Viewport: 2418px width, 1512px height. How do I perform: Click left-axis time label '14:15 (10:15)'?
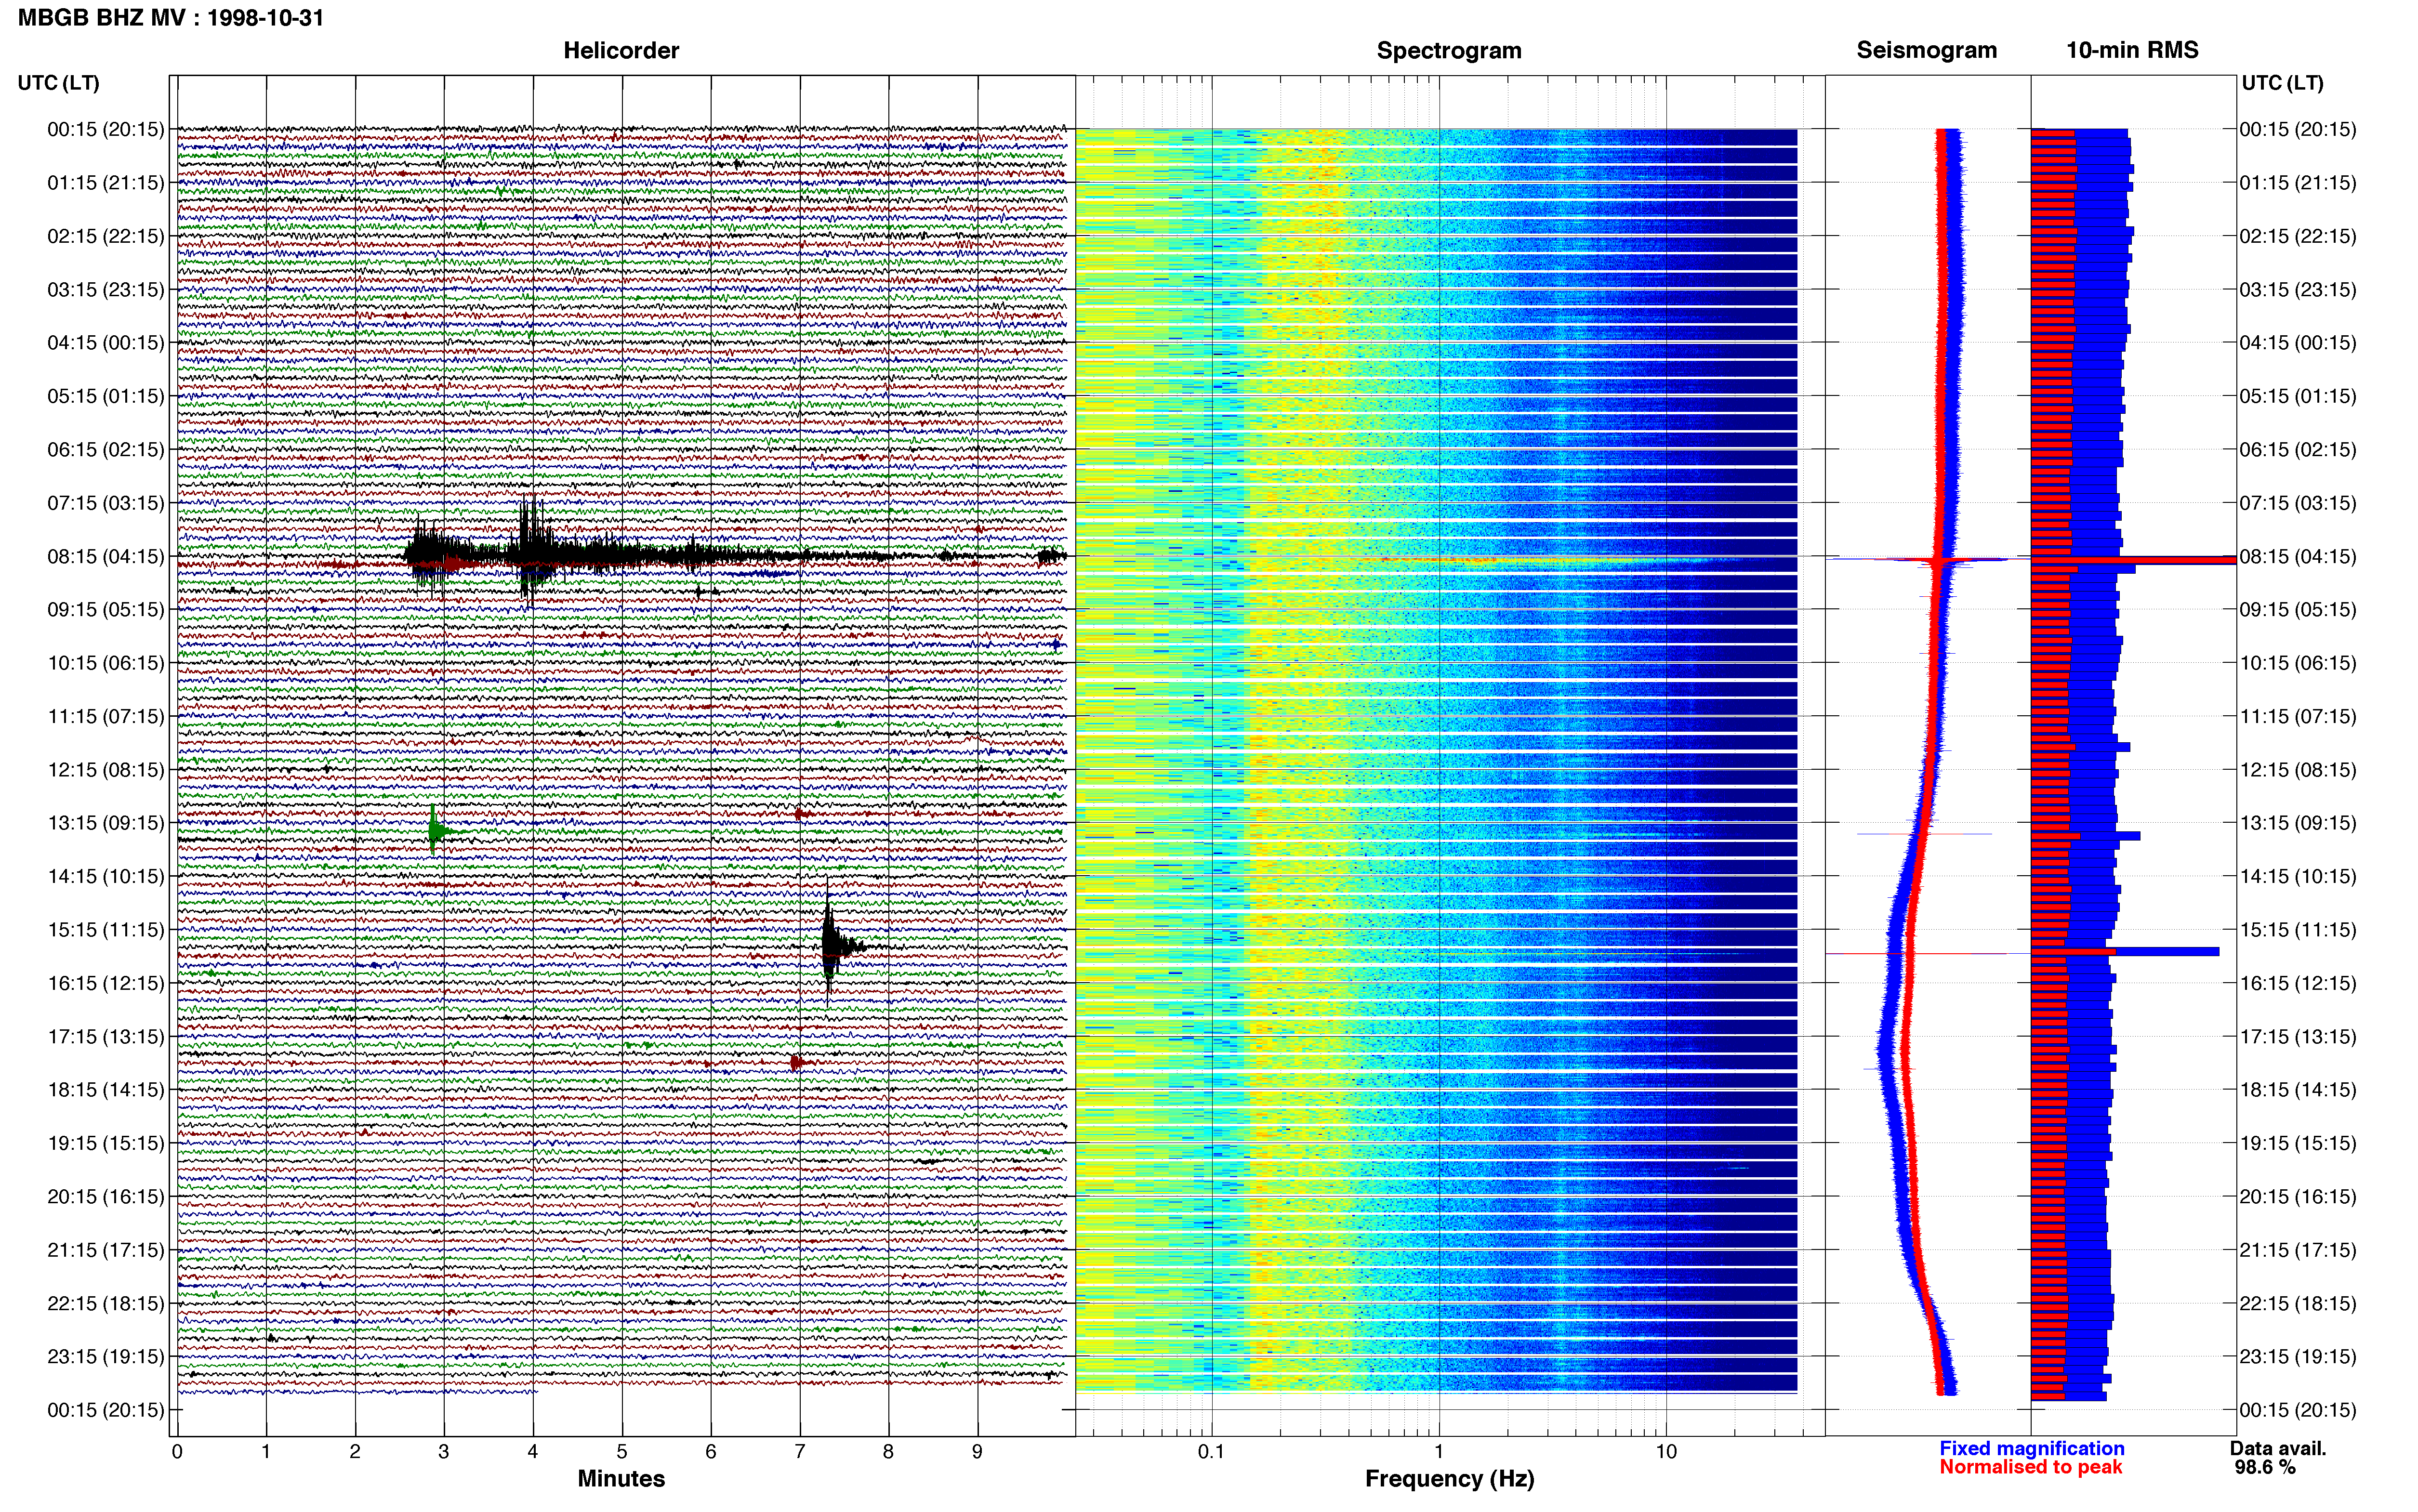pos(105,877)
